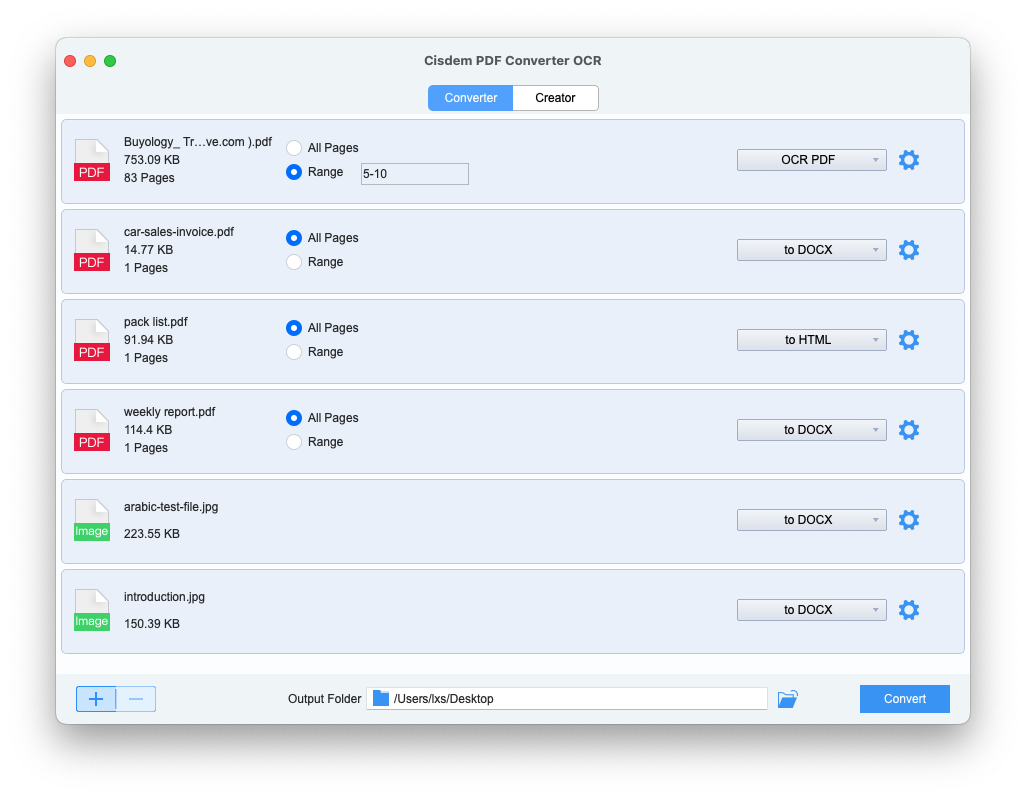
Task: Open the output folder browse icon
Action: tap(788, 699)
